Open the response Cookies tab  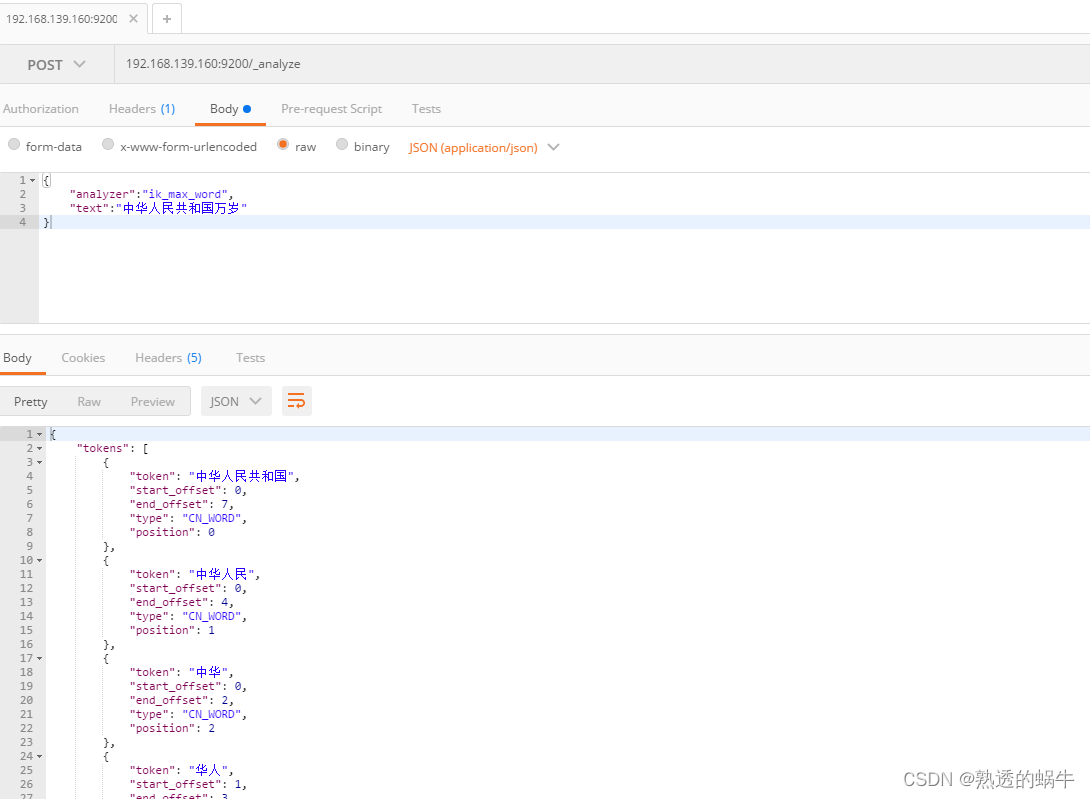pyautogui.click(x=83, y=357)
